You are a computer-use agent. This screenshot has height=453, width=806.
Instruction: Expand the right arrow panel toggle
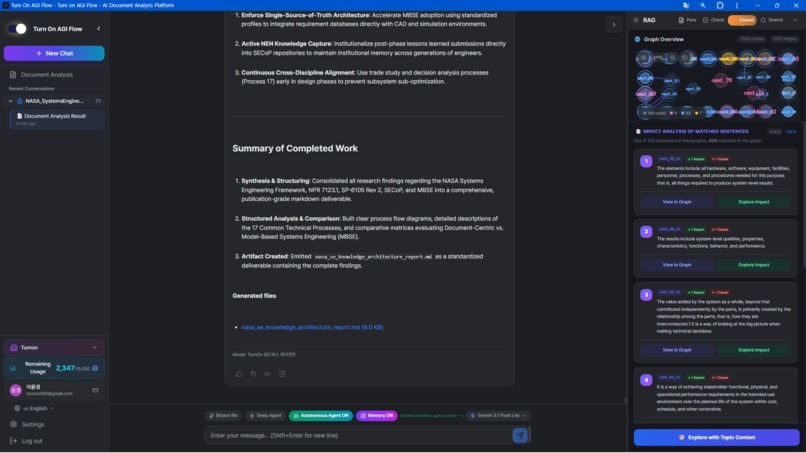coord(614,25)
